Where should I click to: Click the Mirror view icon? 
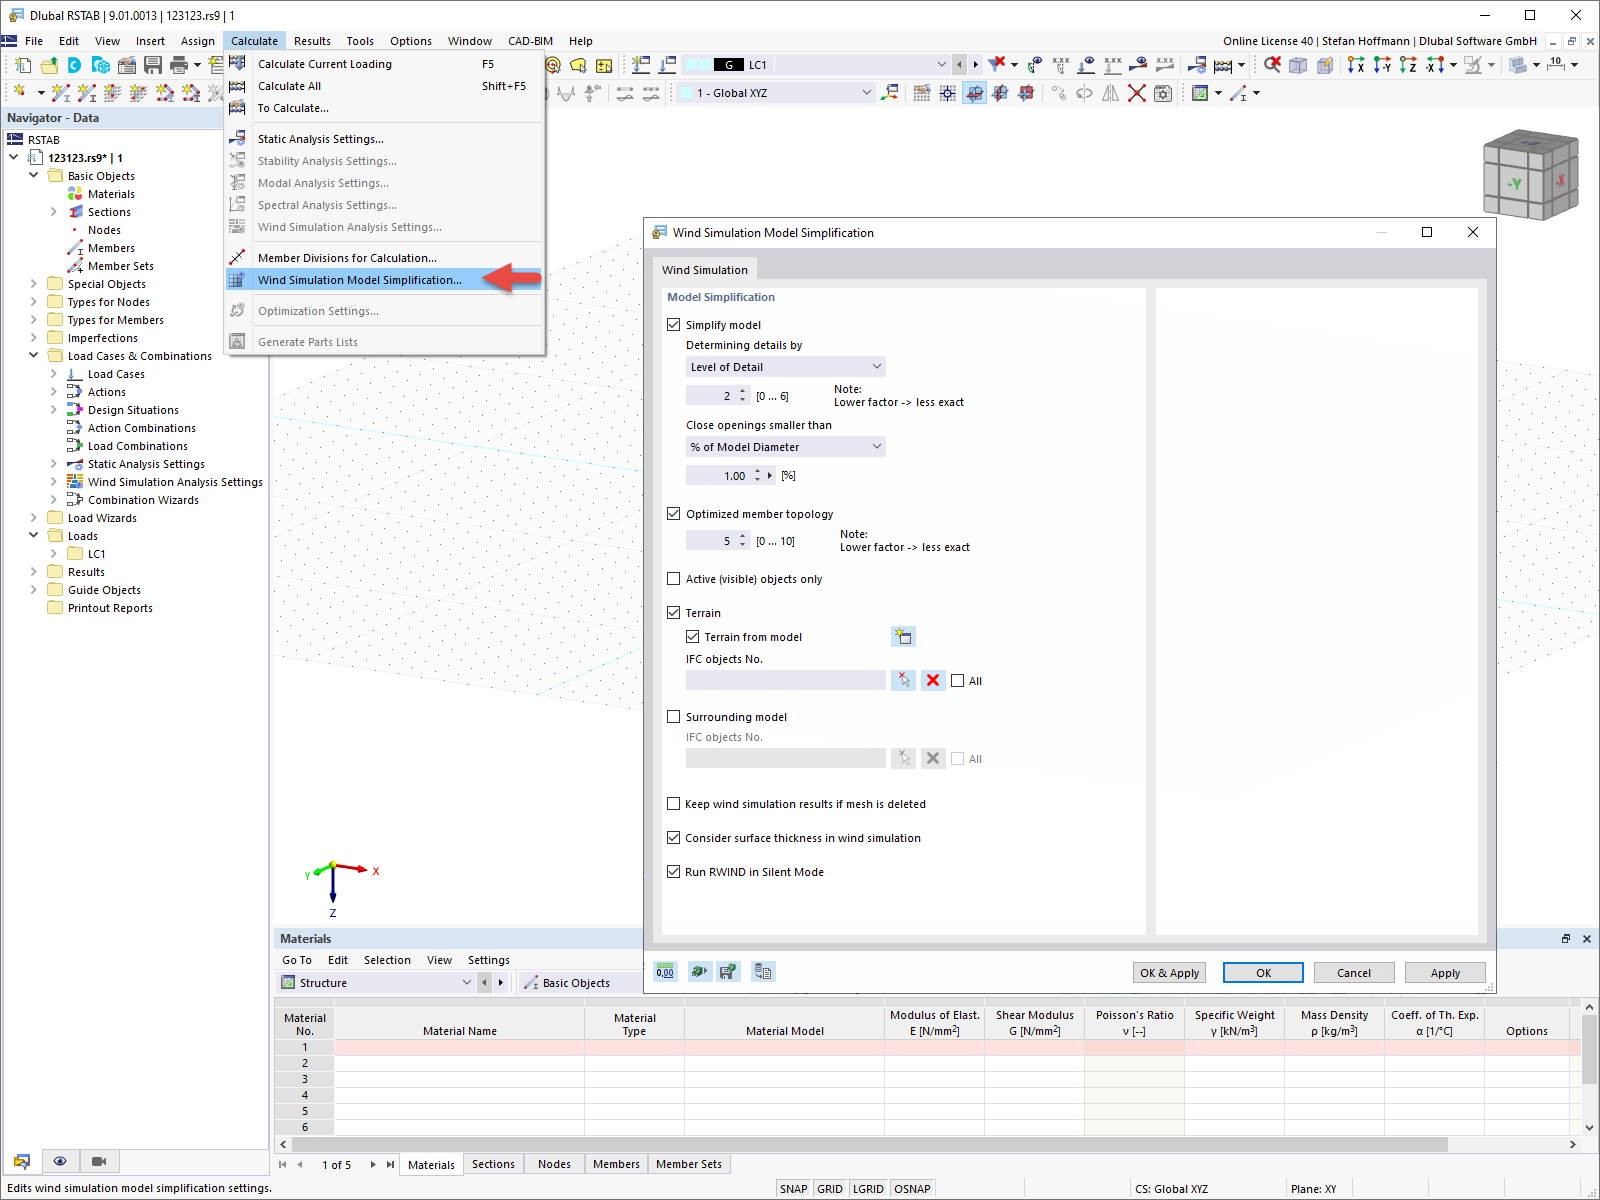[1110, 93]
